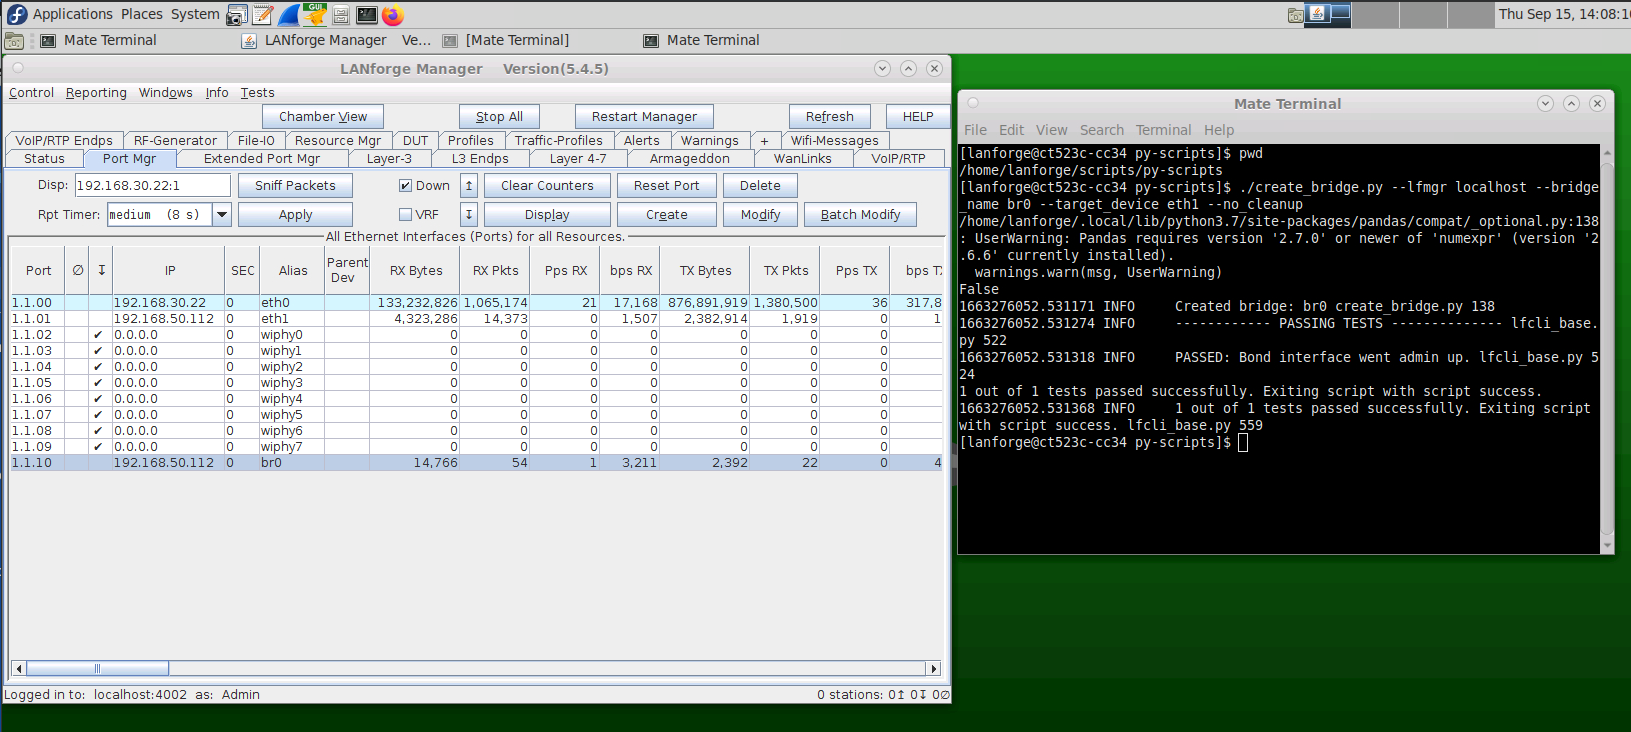
Task: Toggle down checkmark for port 1.1.09
Action: (98, 447)
